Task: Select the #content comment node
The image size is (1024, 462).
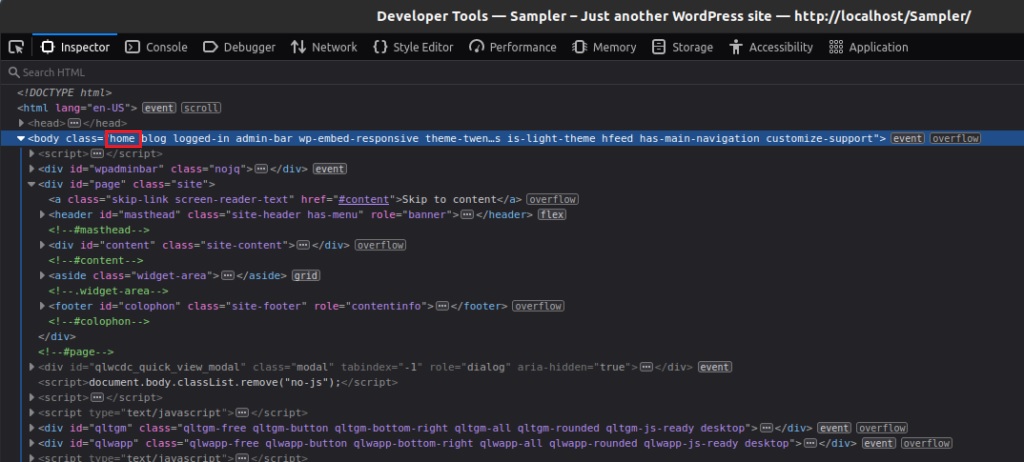Action: [x=96, y=260]
